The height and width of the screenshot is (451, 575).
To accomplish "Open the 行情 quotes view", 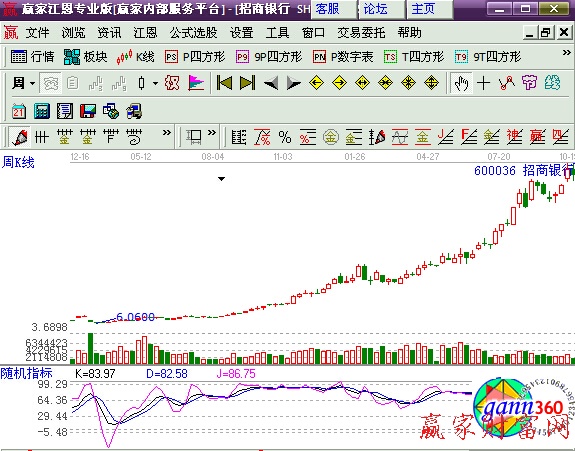I will pyautogui.click(x=32, y=57).
